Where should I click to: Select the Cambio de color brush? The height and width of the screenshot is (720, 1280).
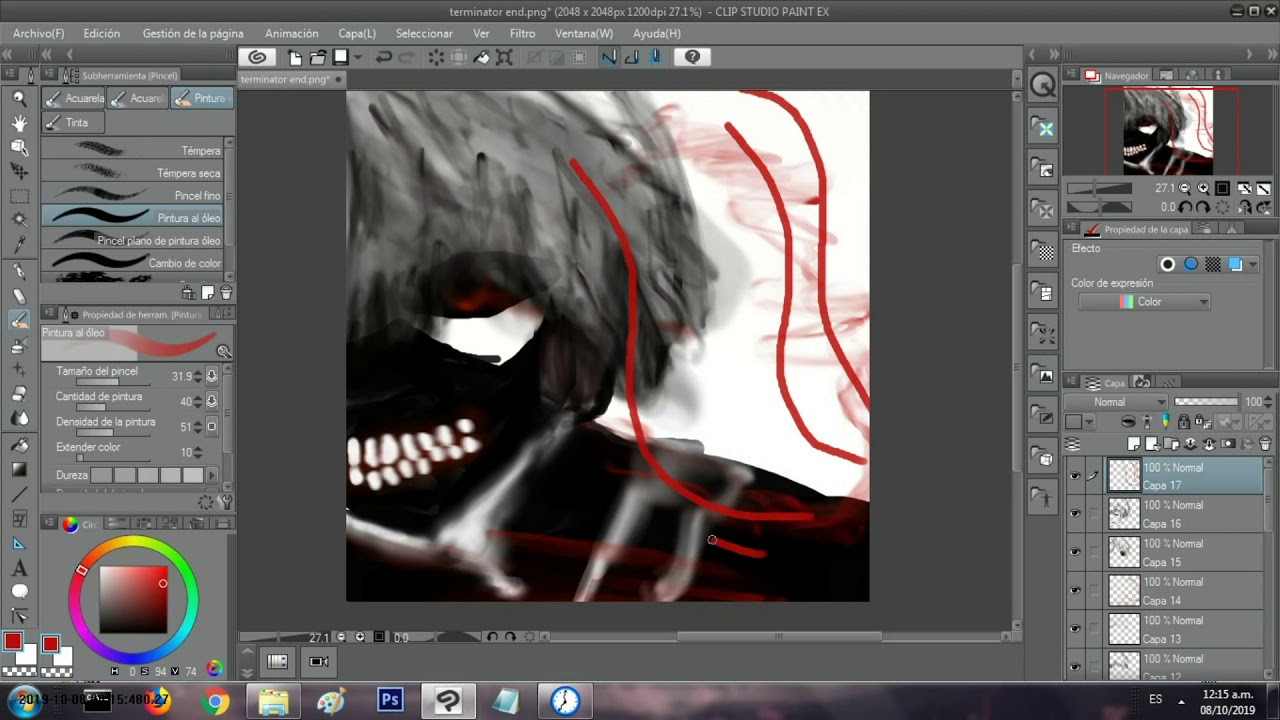(132, 263)
